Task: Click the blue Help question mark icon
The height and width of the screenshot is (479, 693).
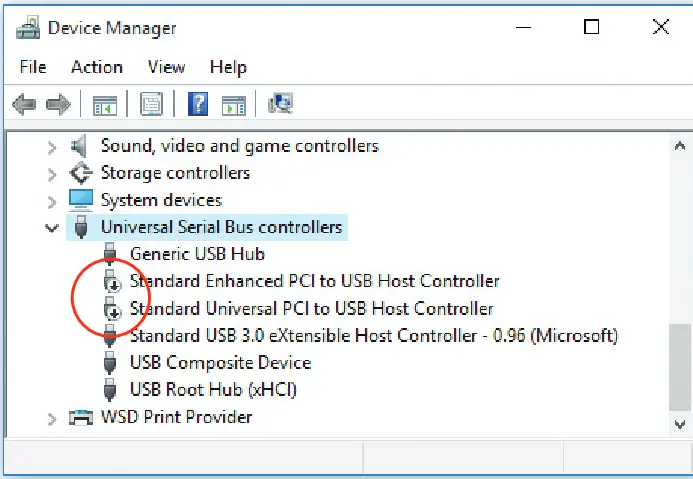Action: tap(198, 104)
